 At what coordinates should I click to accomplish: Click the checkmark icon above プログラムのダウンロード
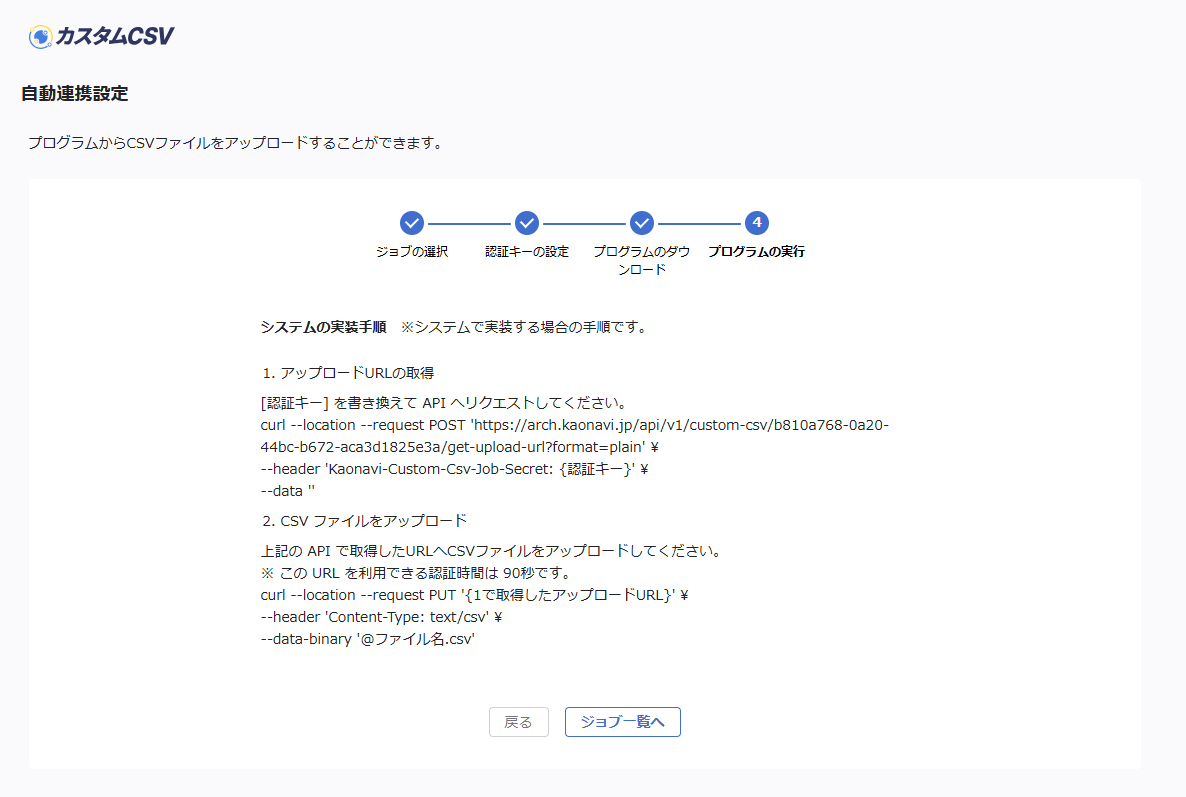click(x=641, y=223)
